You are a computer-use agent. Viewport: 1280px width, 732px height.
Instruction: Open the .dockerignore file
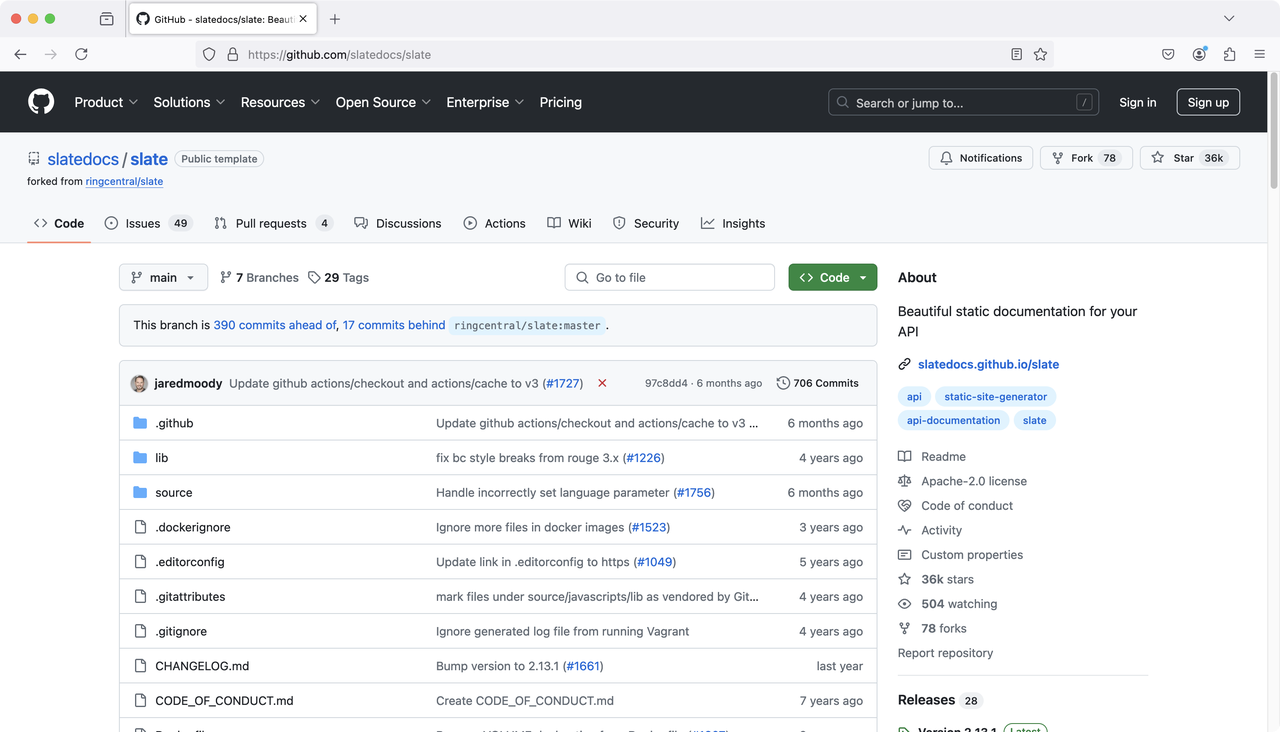192,527
